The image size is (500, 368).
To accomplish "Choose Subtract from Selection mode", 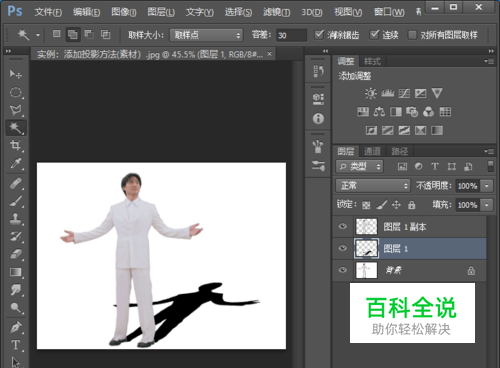I will (x=89, y=34).
